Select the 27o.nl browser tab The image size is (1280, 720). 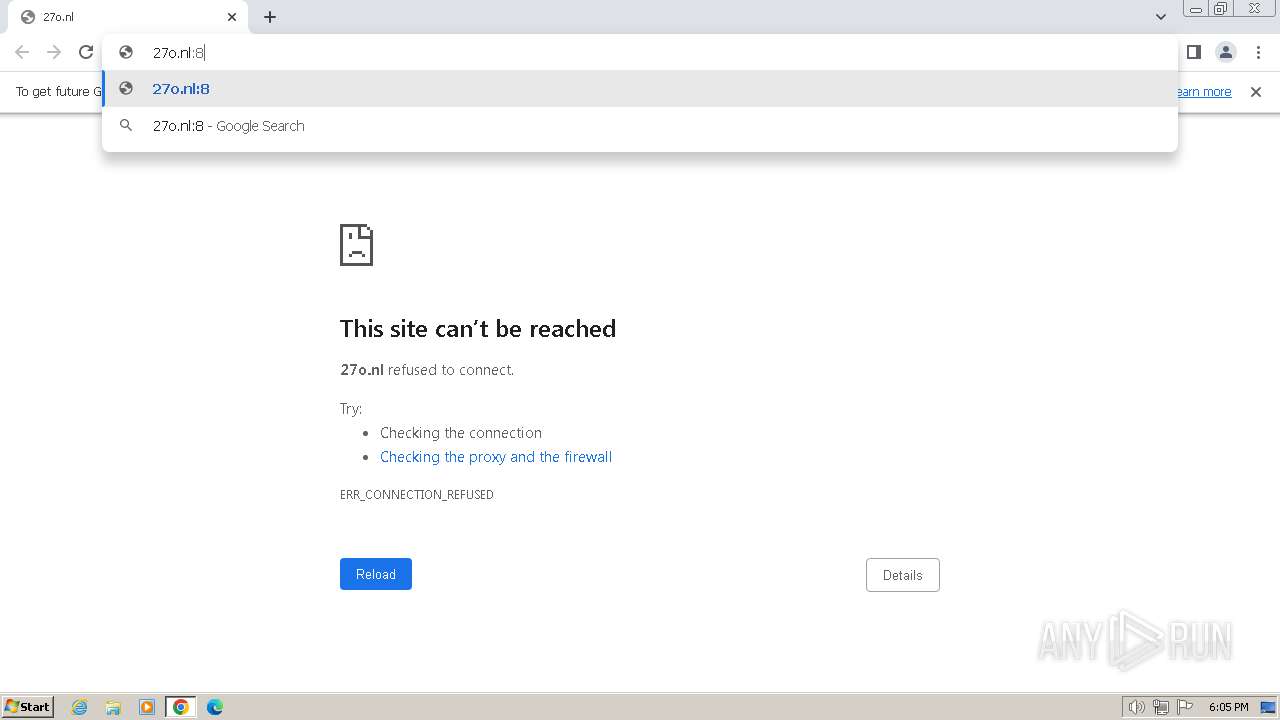[128, 17]
